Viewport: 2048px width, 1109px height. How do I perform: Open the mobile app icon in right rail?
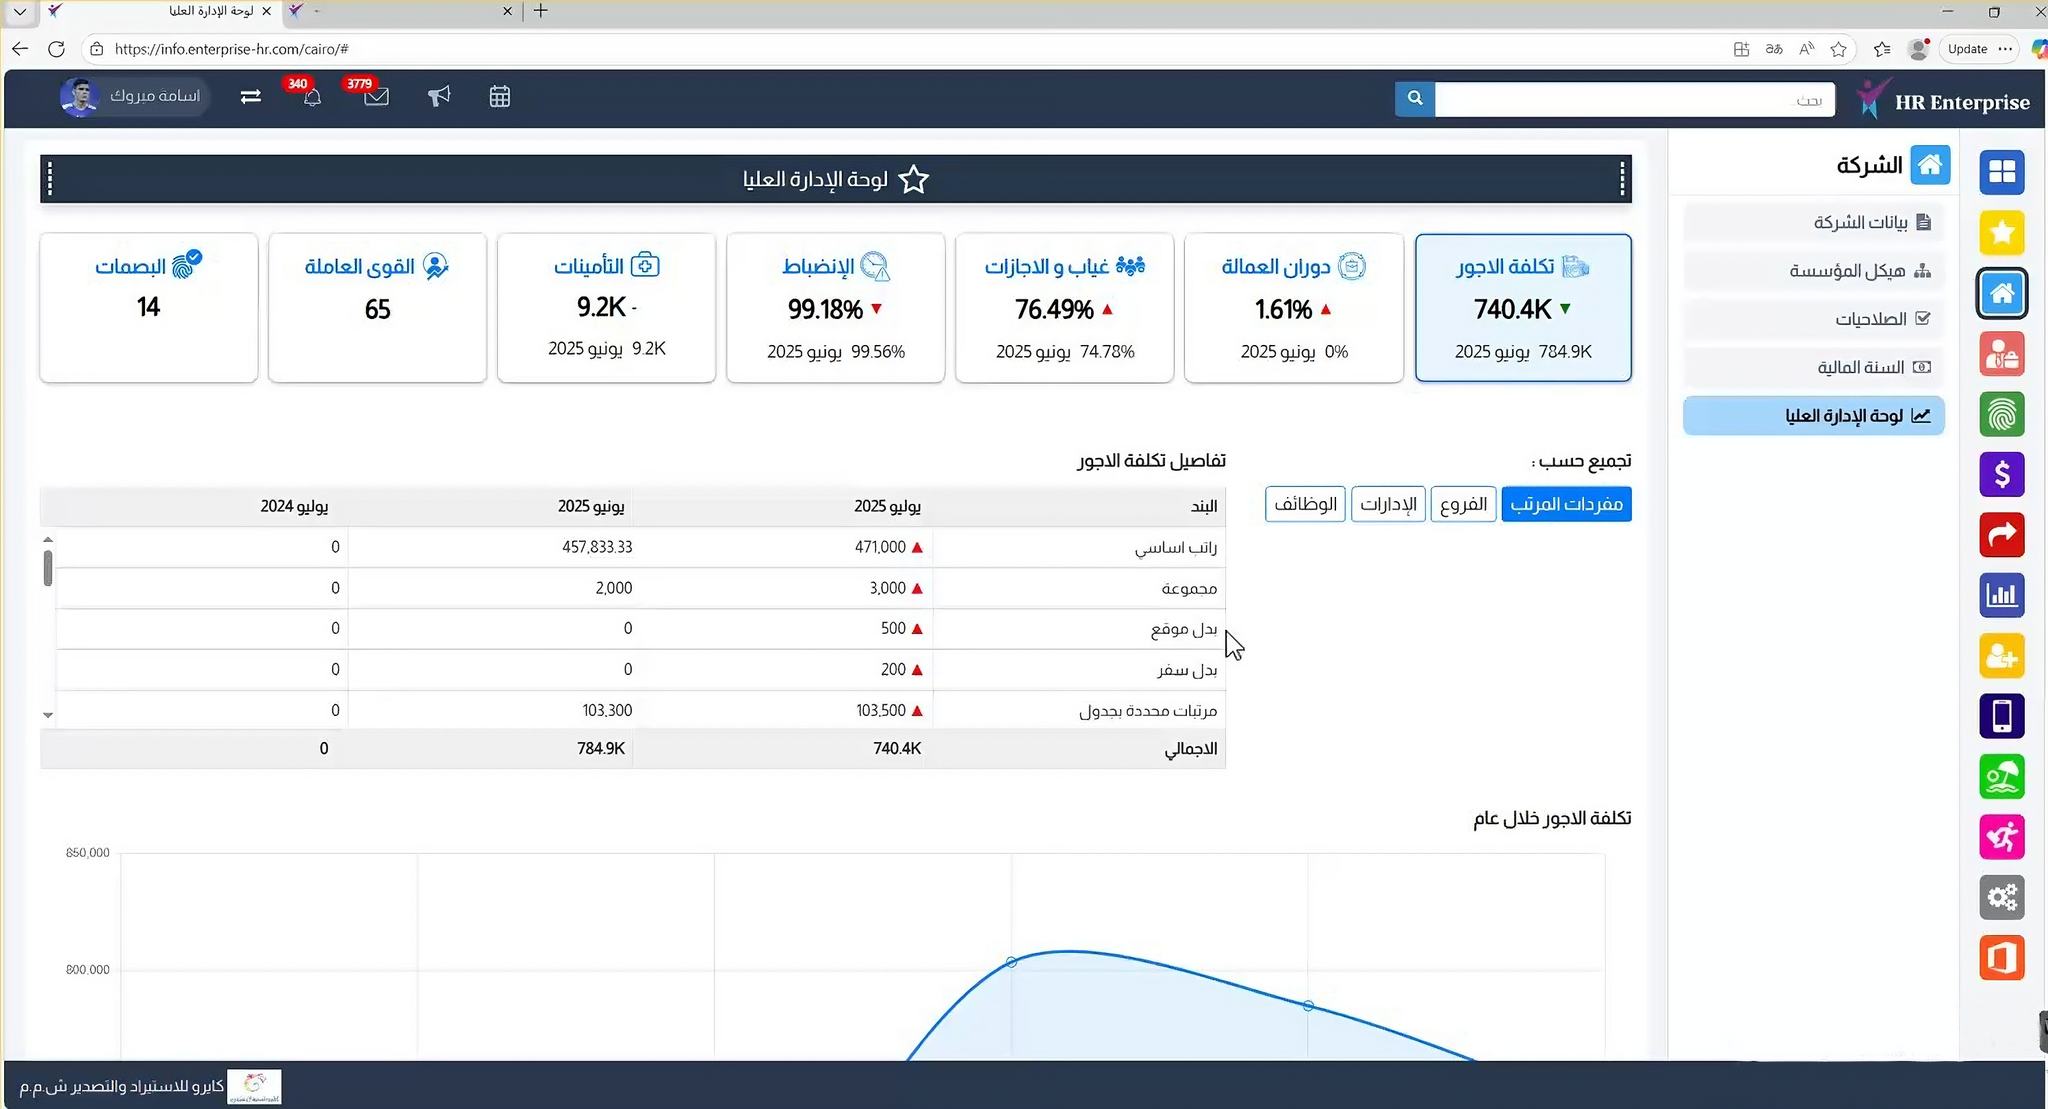2002,716
